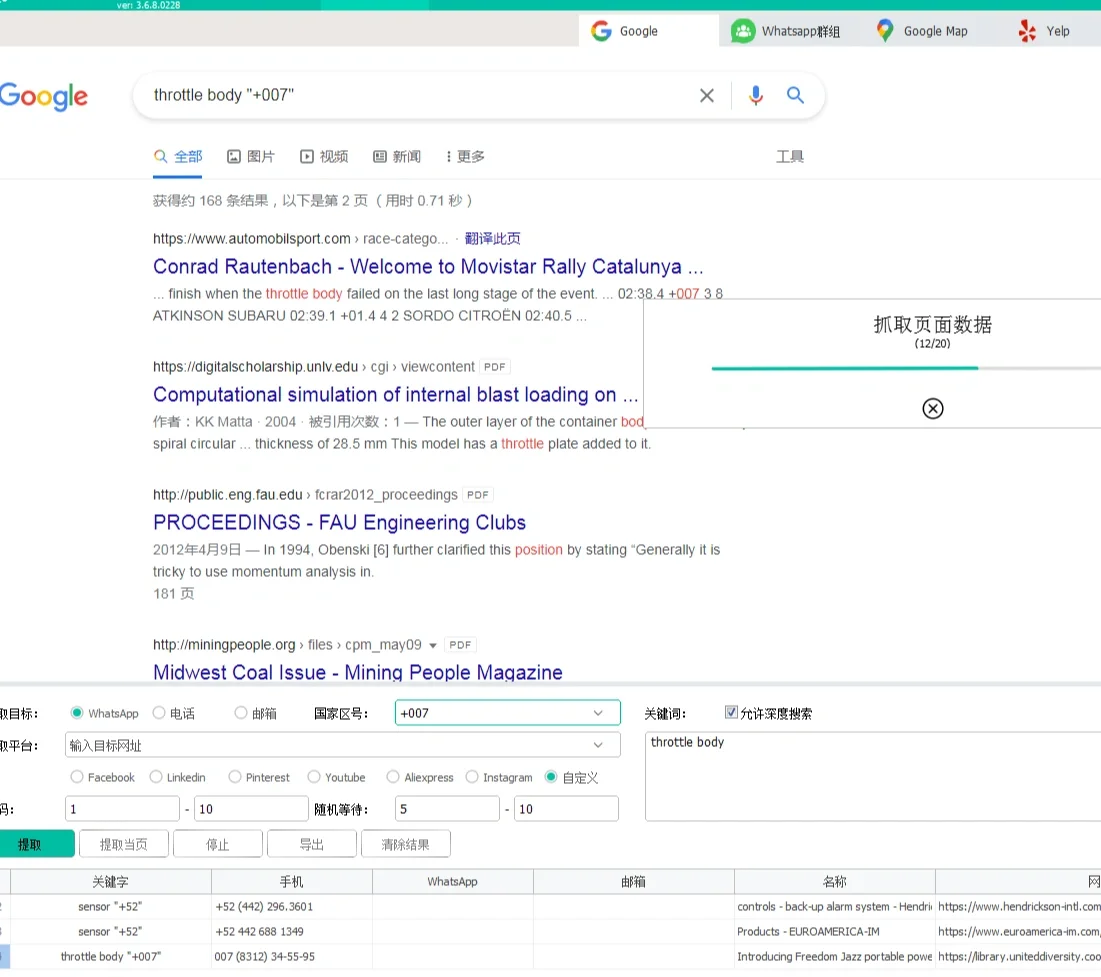
Task: Focus random wait maximum field showing 10
Action: click(566, 808)
